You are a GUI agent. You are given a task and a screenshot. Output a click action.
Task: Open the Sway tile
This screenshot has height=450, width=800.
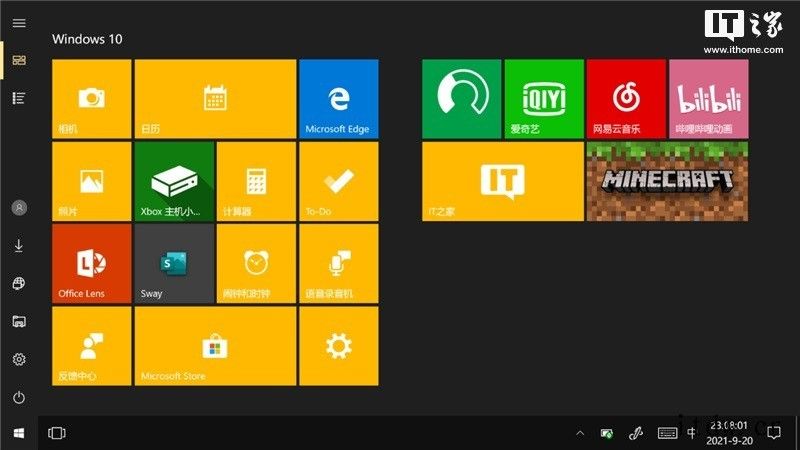point(174,264)
